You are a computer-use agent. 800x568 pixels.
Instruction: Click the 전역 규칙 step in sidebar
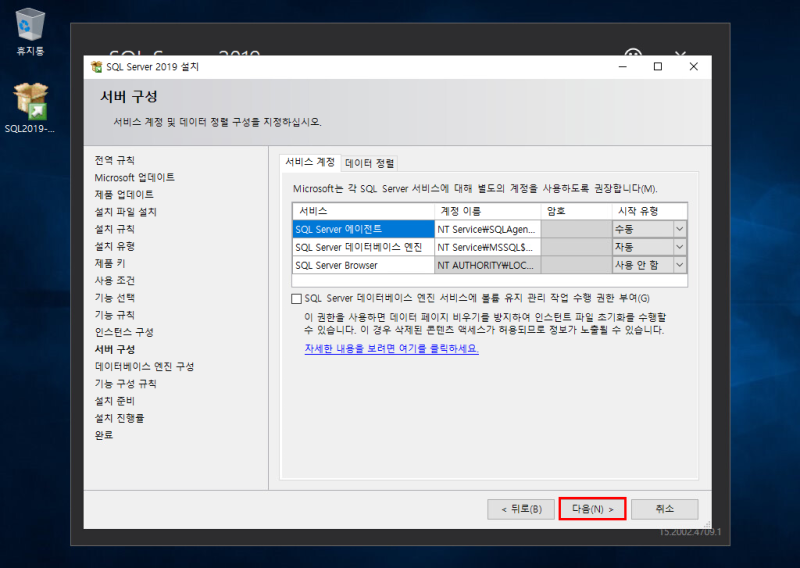tap(114, 160)
